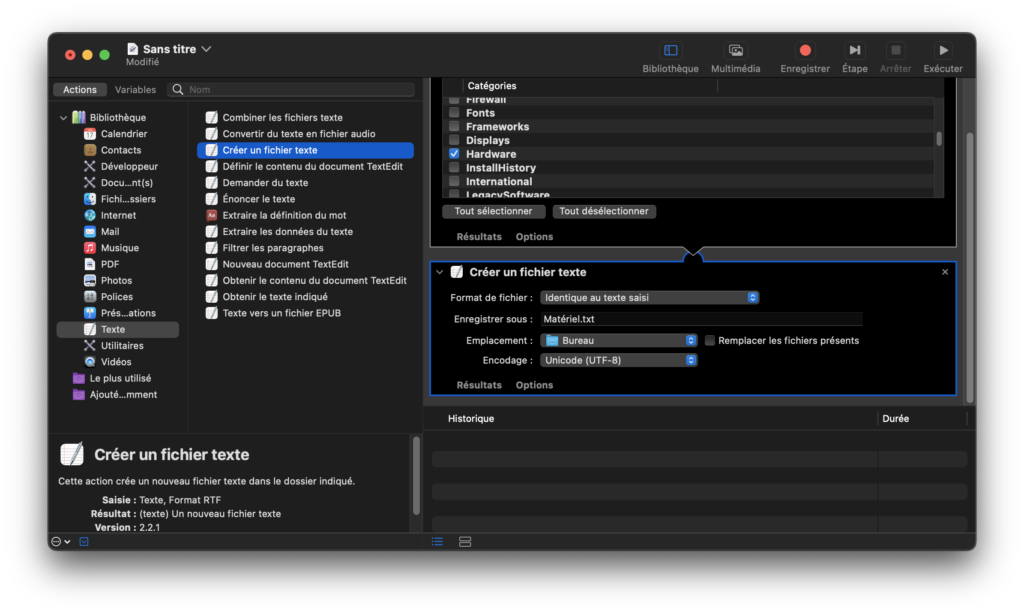Viewport: 1024px width, 614px height.
Task: Open the Format de fichier dropdown
Action: (650, 298)
